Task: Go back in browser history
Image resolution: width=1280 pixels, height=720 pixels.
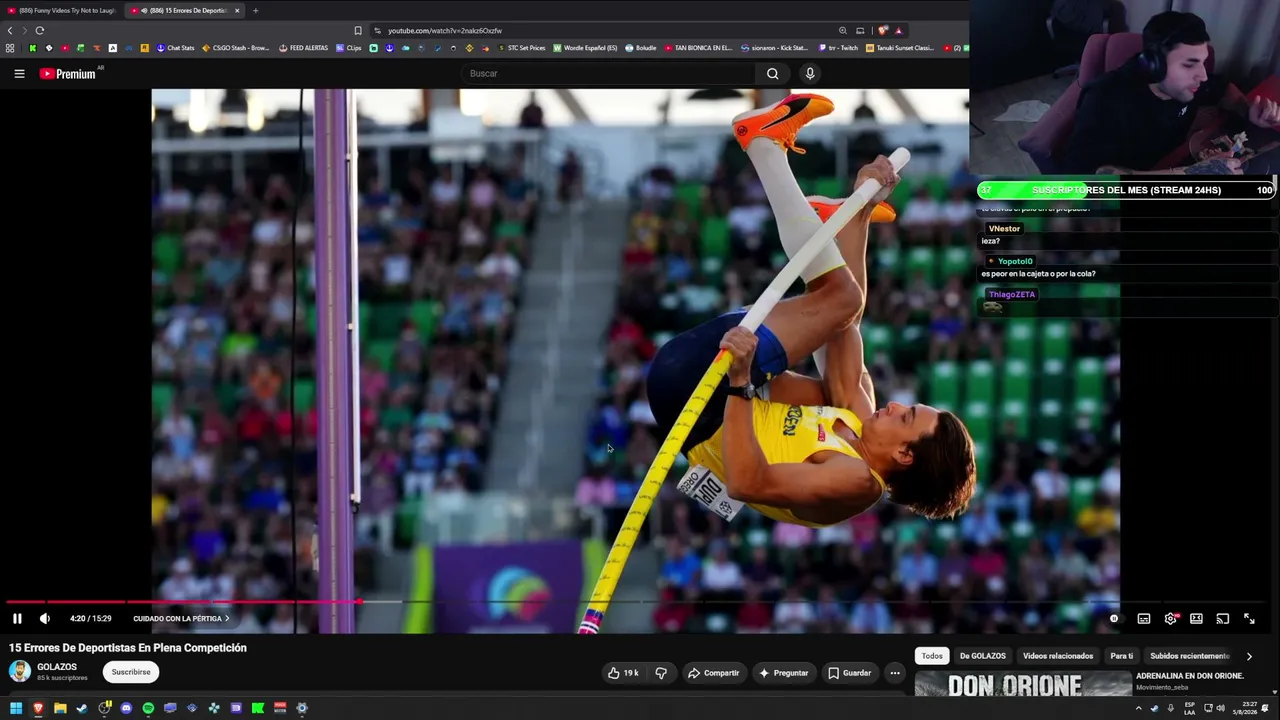Action: (x=10, y=30)
